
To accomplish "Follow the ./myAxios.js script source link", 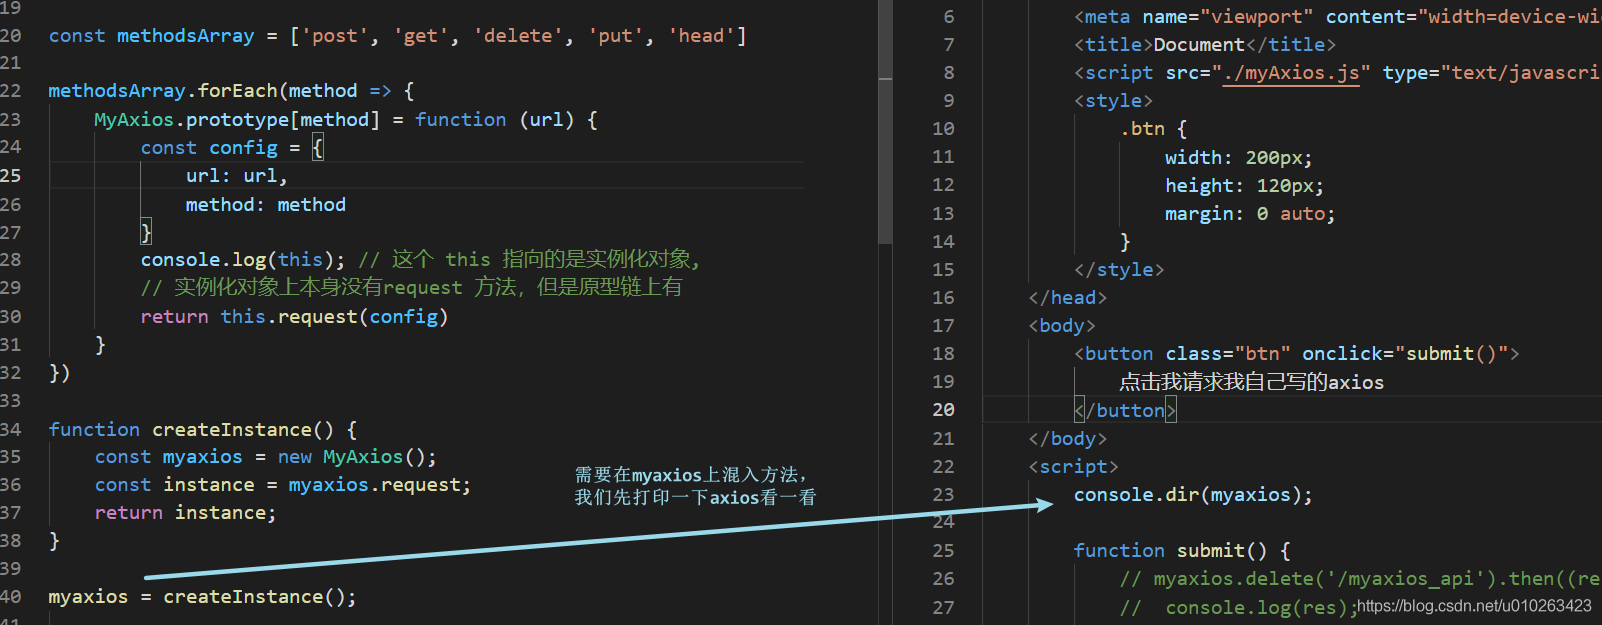I will coord(1291,73).
